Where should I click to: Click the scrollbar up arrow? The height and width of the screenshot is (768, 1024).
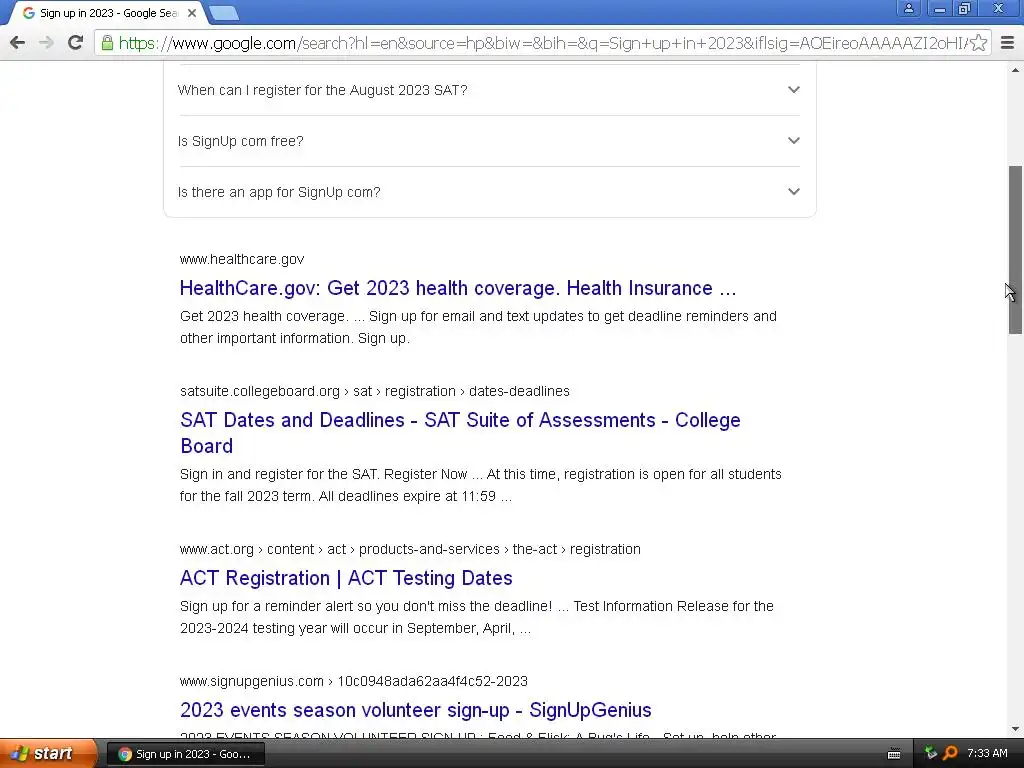1015,70
